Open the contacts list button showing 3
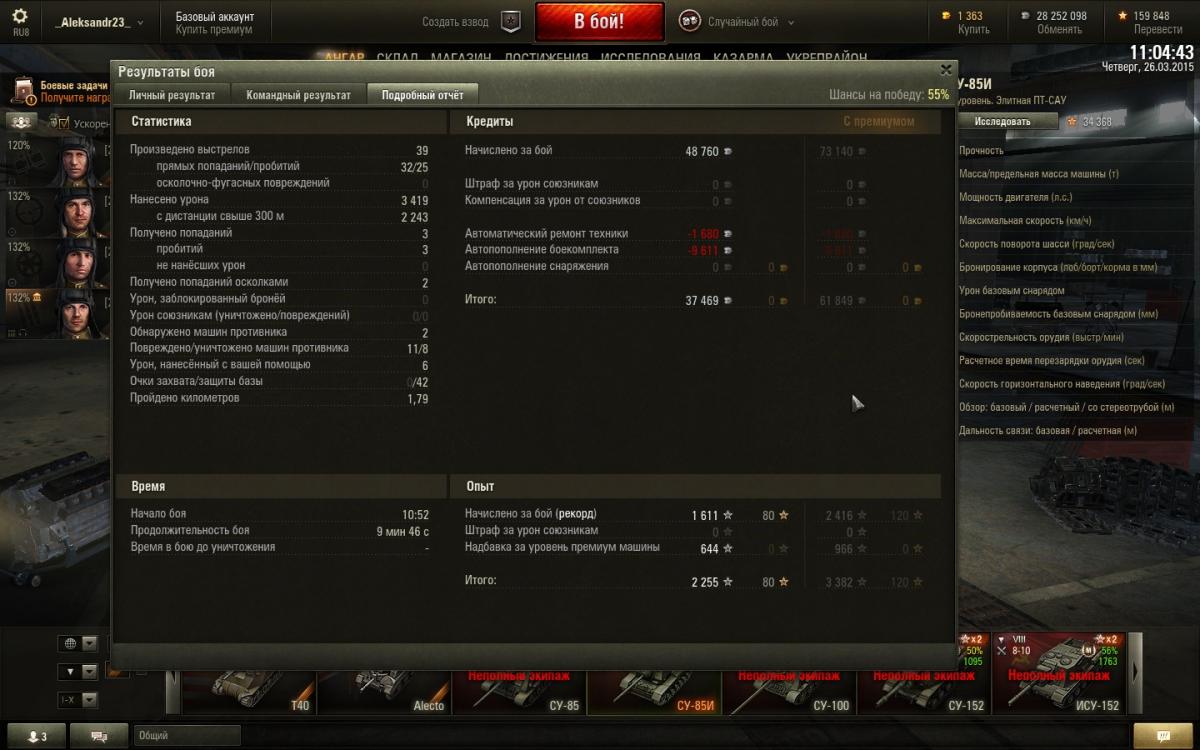This screenshot has height=750, width=1200. pos(36,736)
